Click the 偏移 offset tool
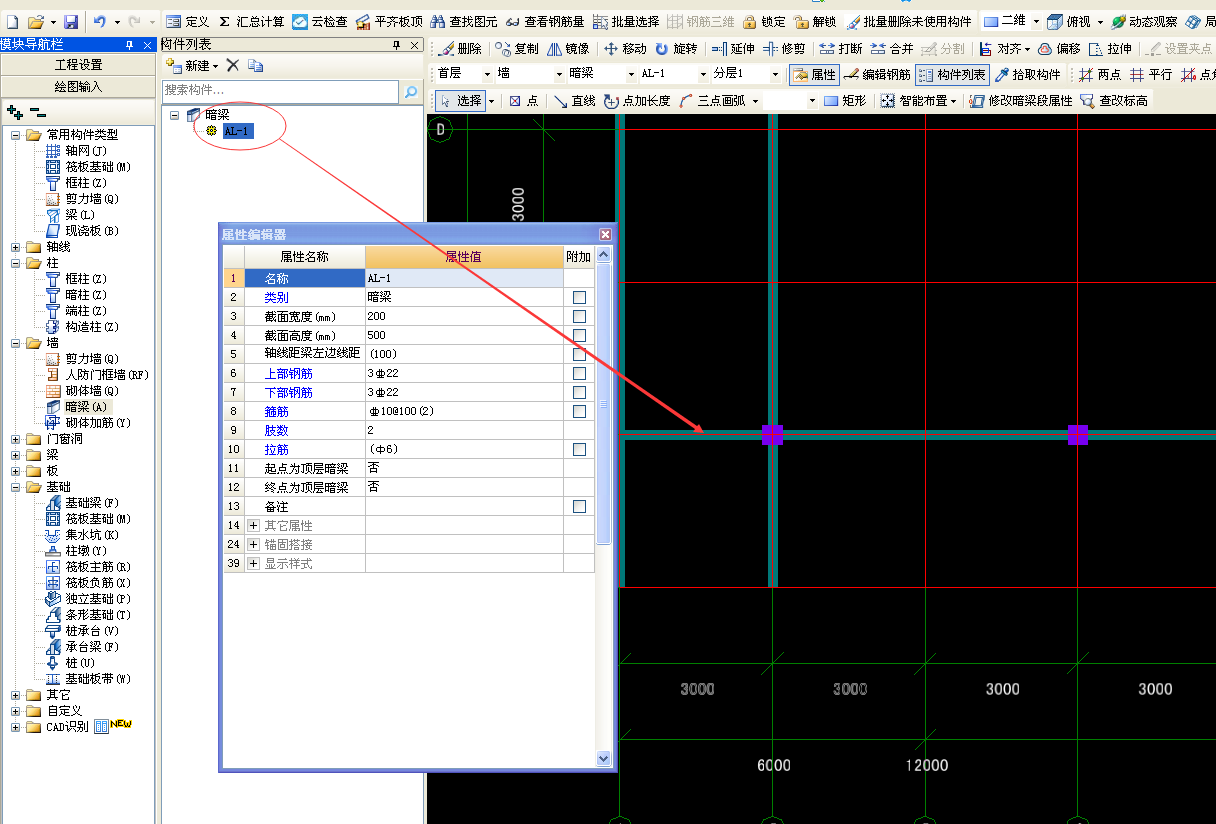This screenshot has width=1216, height=824. click(1059, 48)
